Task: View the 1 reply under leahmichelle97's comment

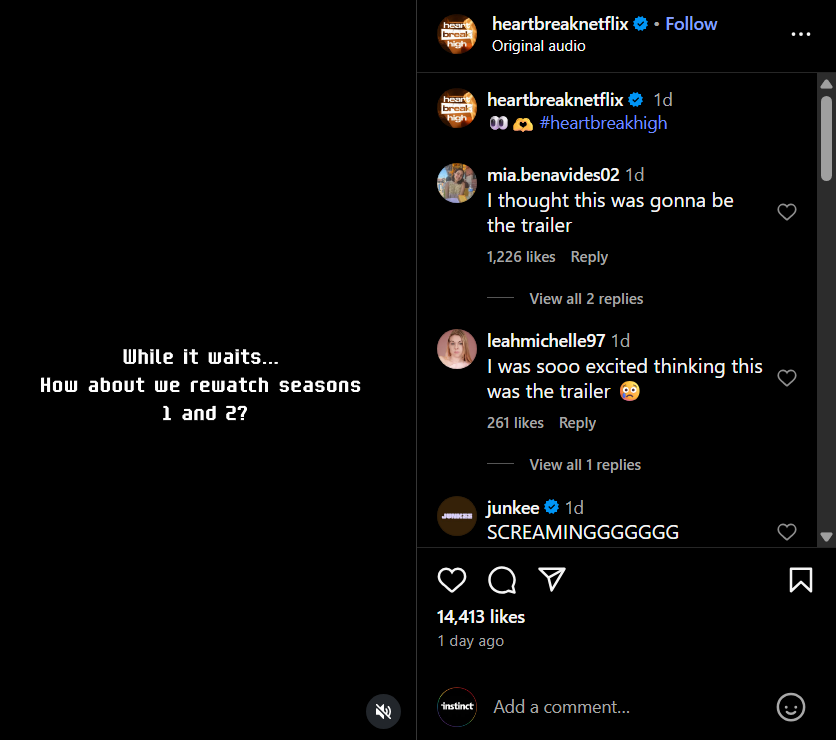Action: tap(584, 464)
